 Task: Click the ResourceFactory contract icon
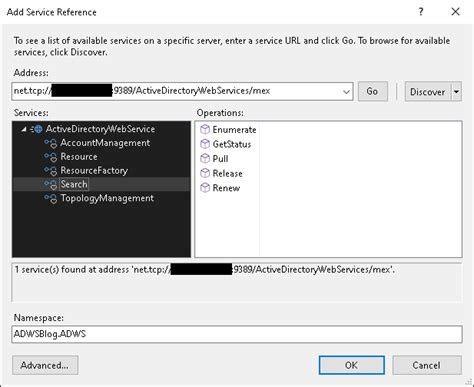[51, 171]
